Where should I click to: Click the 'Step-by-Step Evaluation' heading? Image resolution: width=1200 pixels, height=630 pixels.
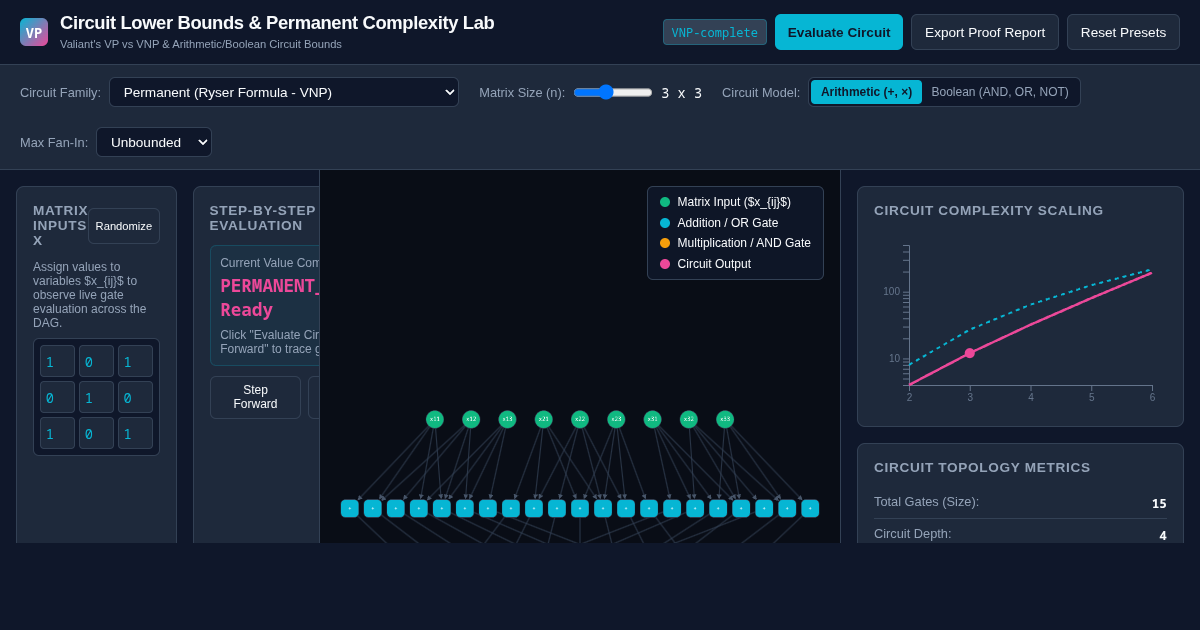(263, 218)
